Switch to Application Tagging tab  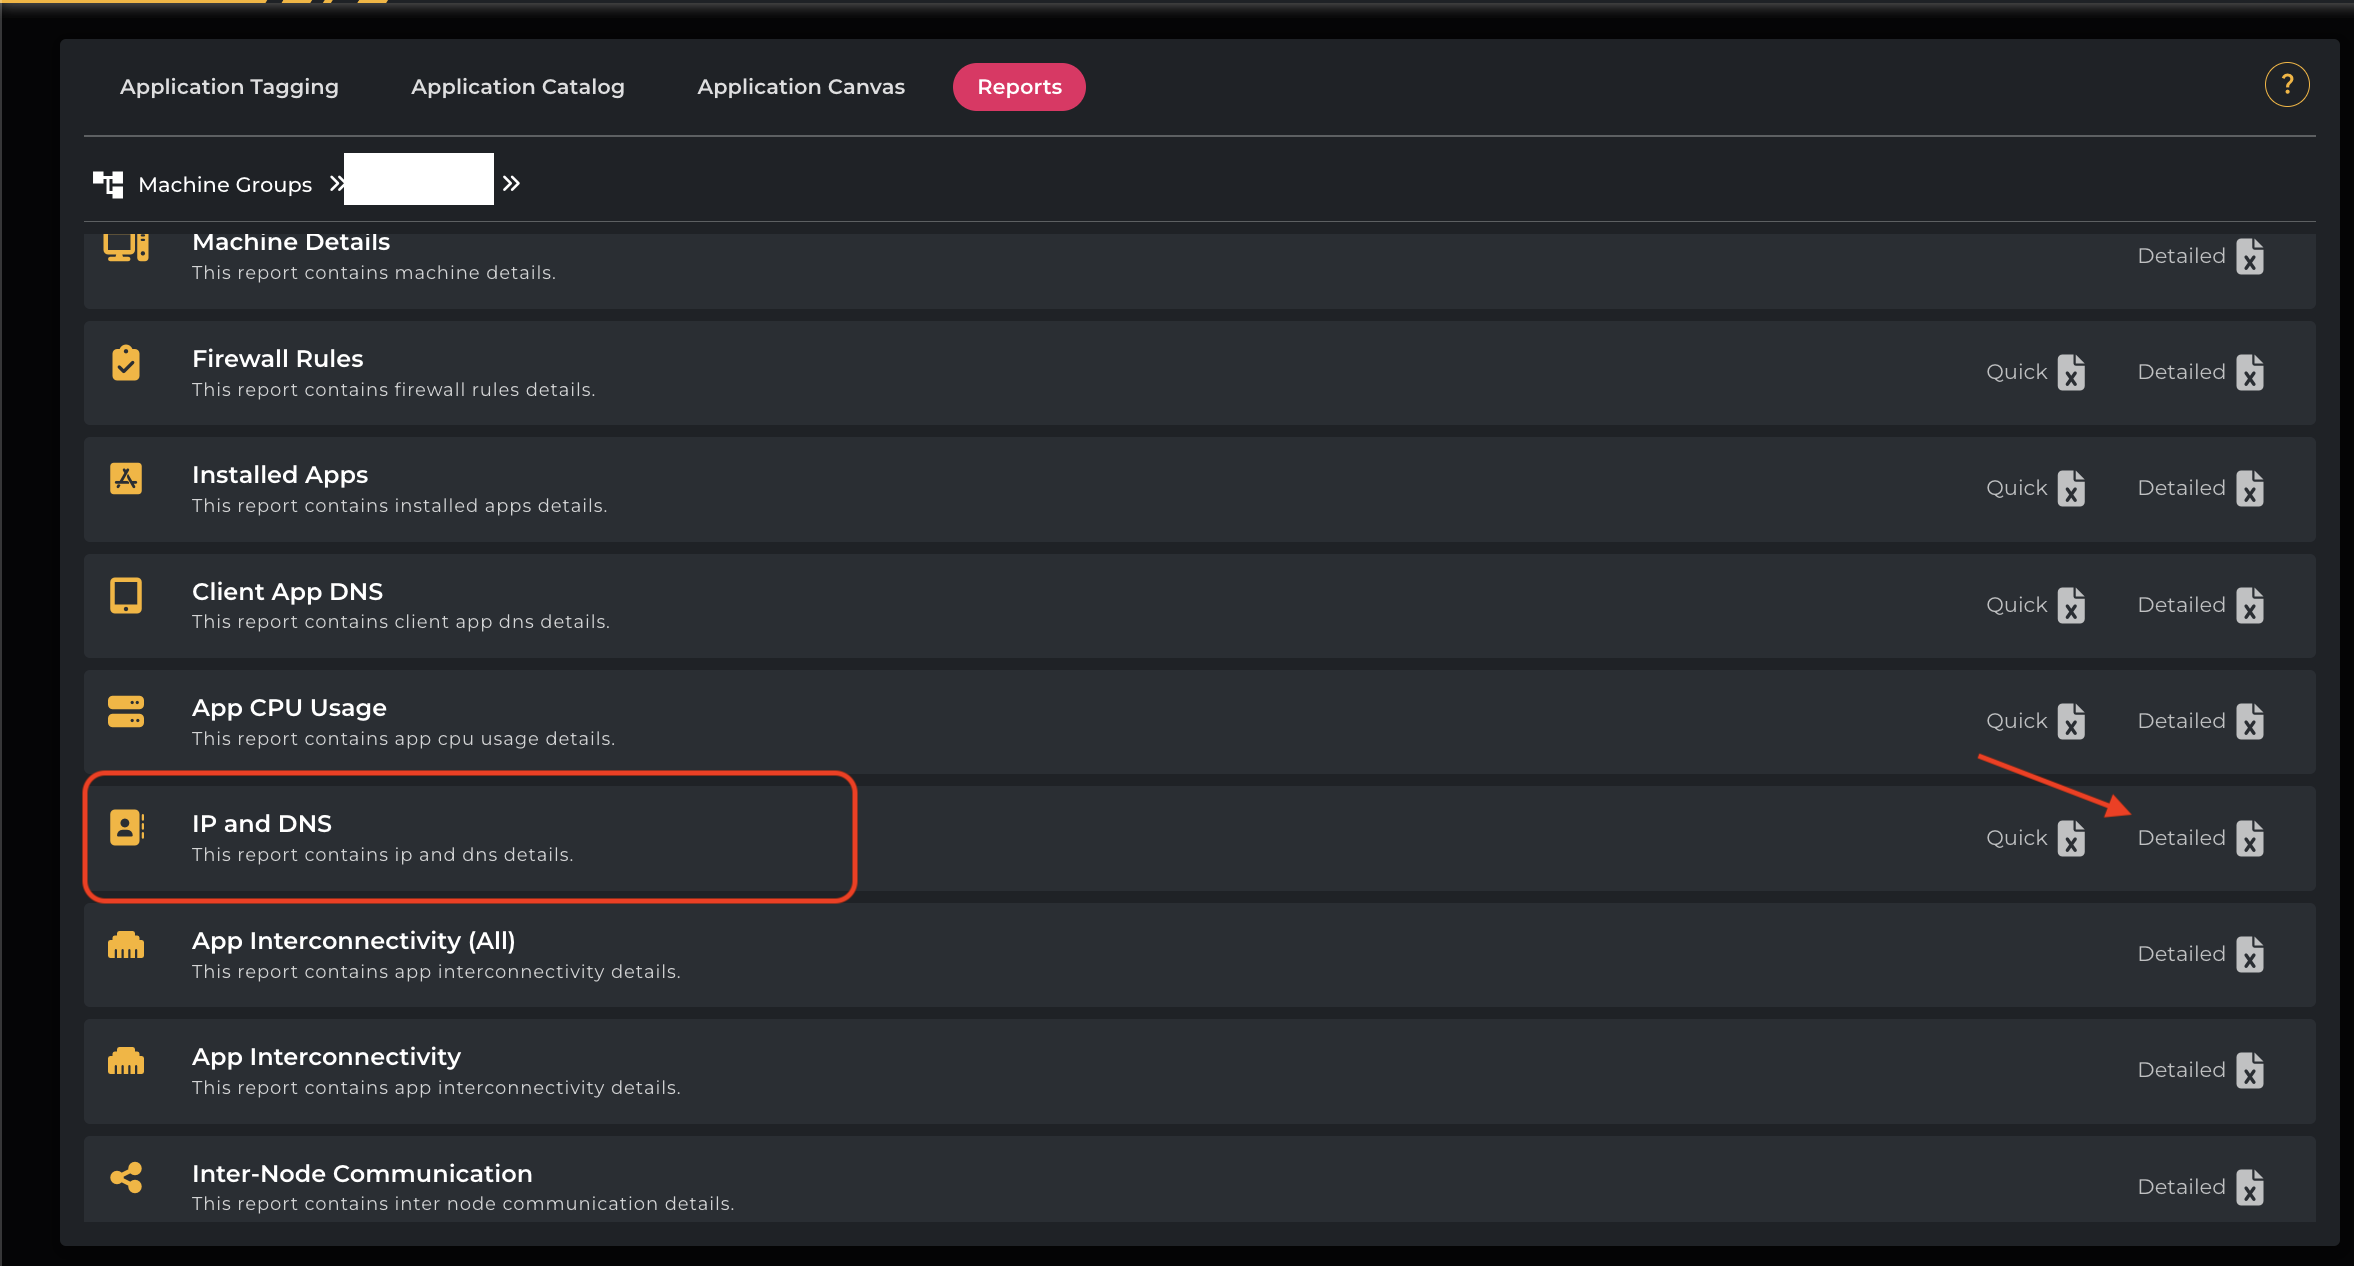coord(229,87)
